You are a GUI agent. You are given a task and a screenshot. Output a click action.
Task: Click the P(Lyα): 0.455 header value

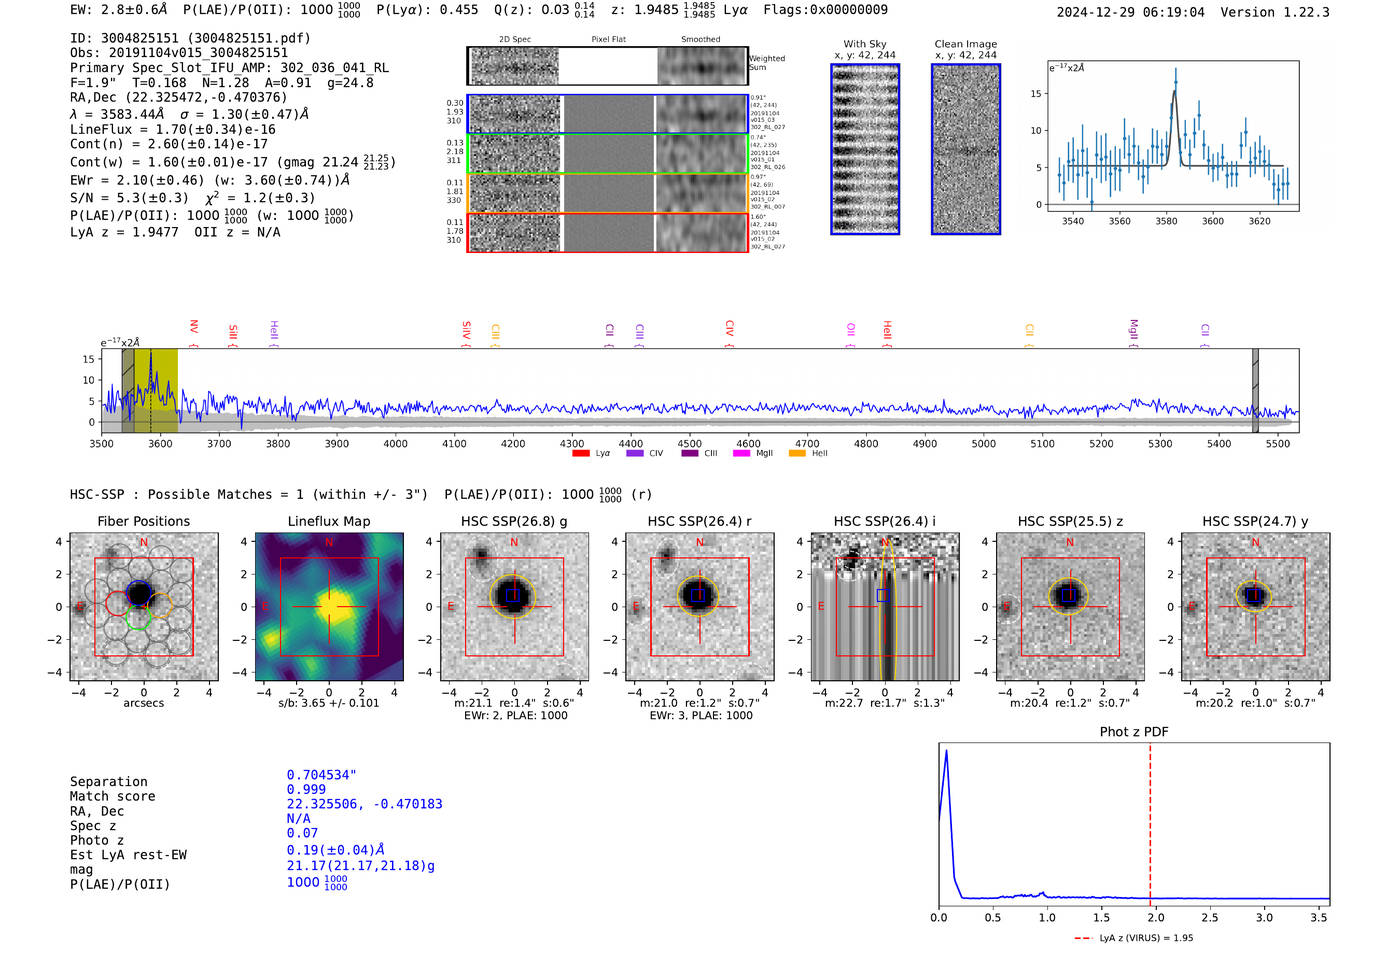(427, 10)
